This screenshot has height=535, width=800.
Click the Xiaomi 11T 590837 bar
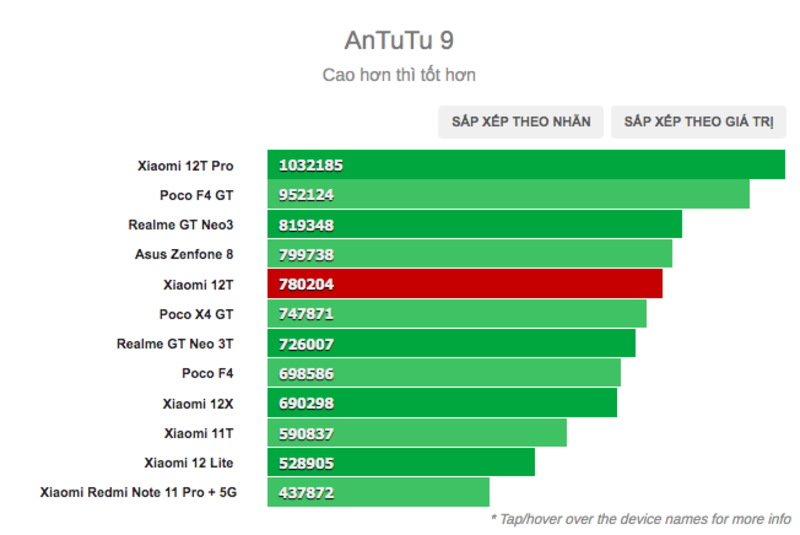(x=416, y=433)
